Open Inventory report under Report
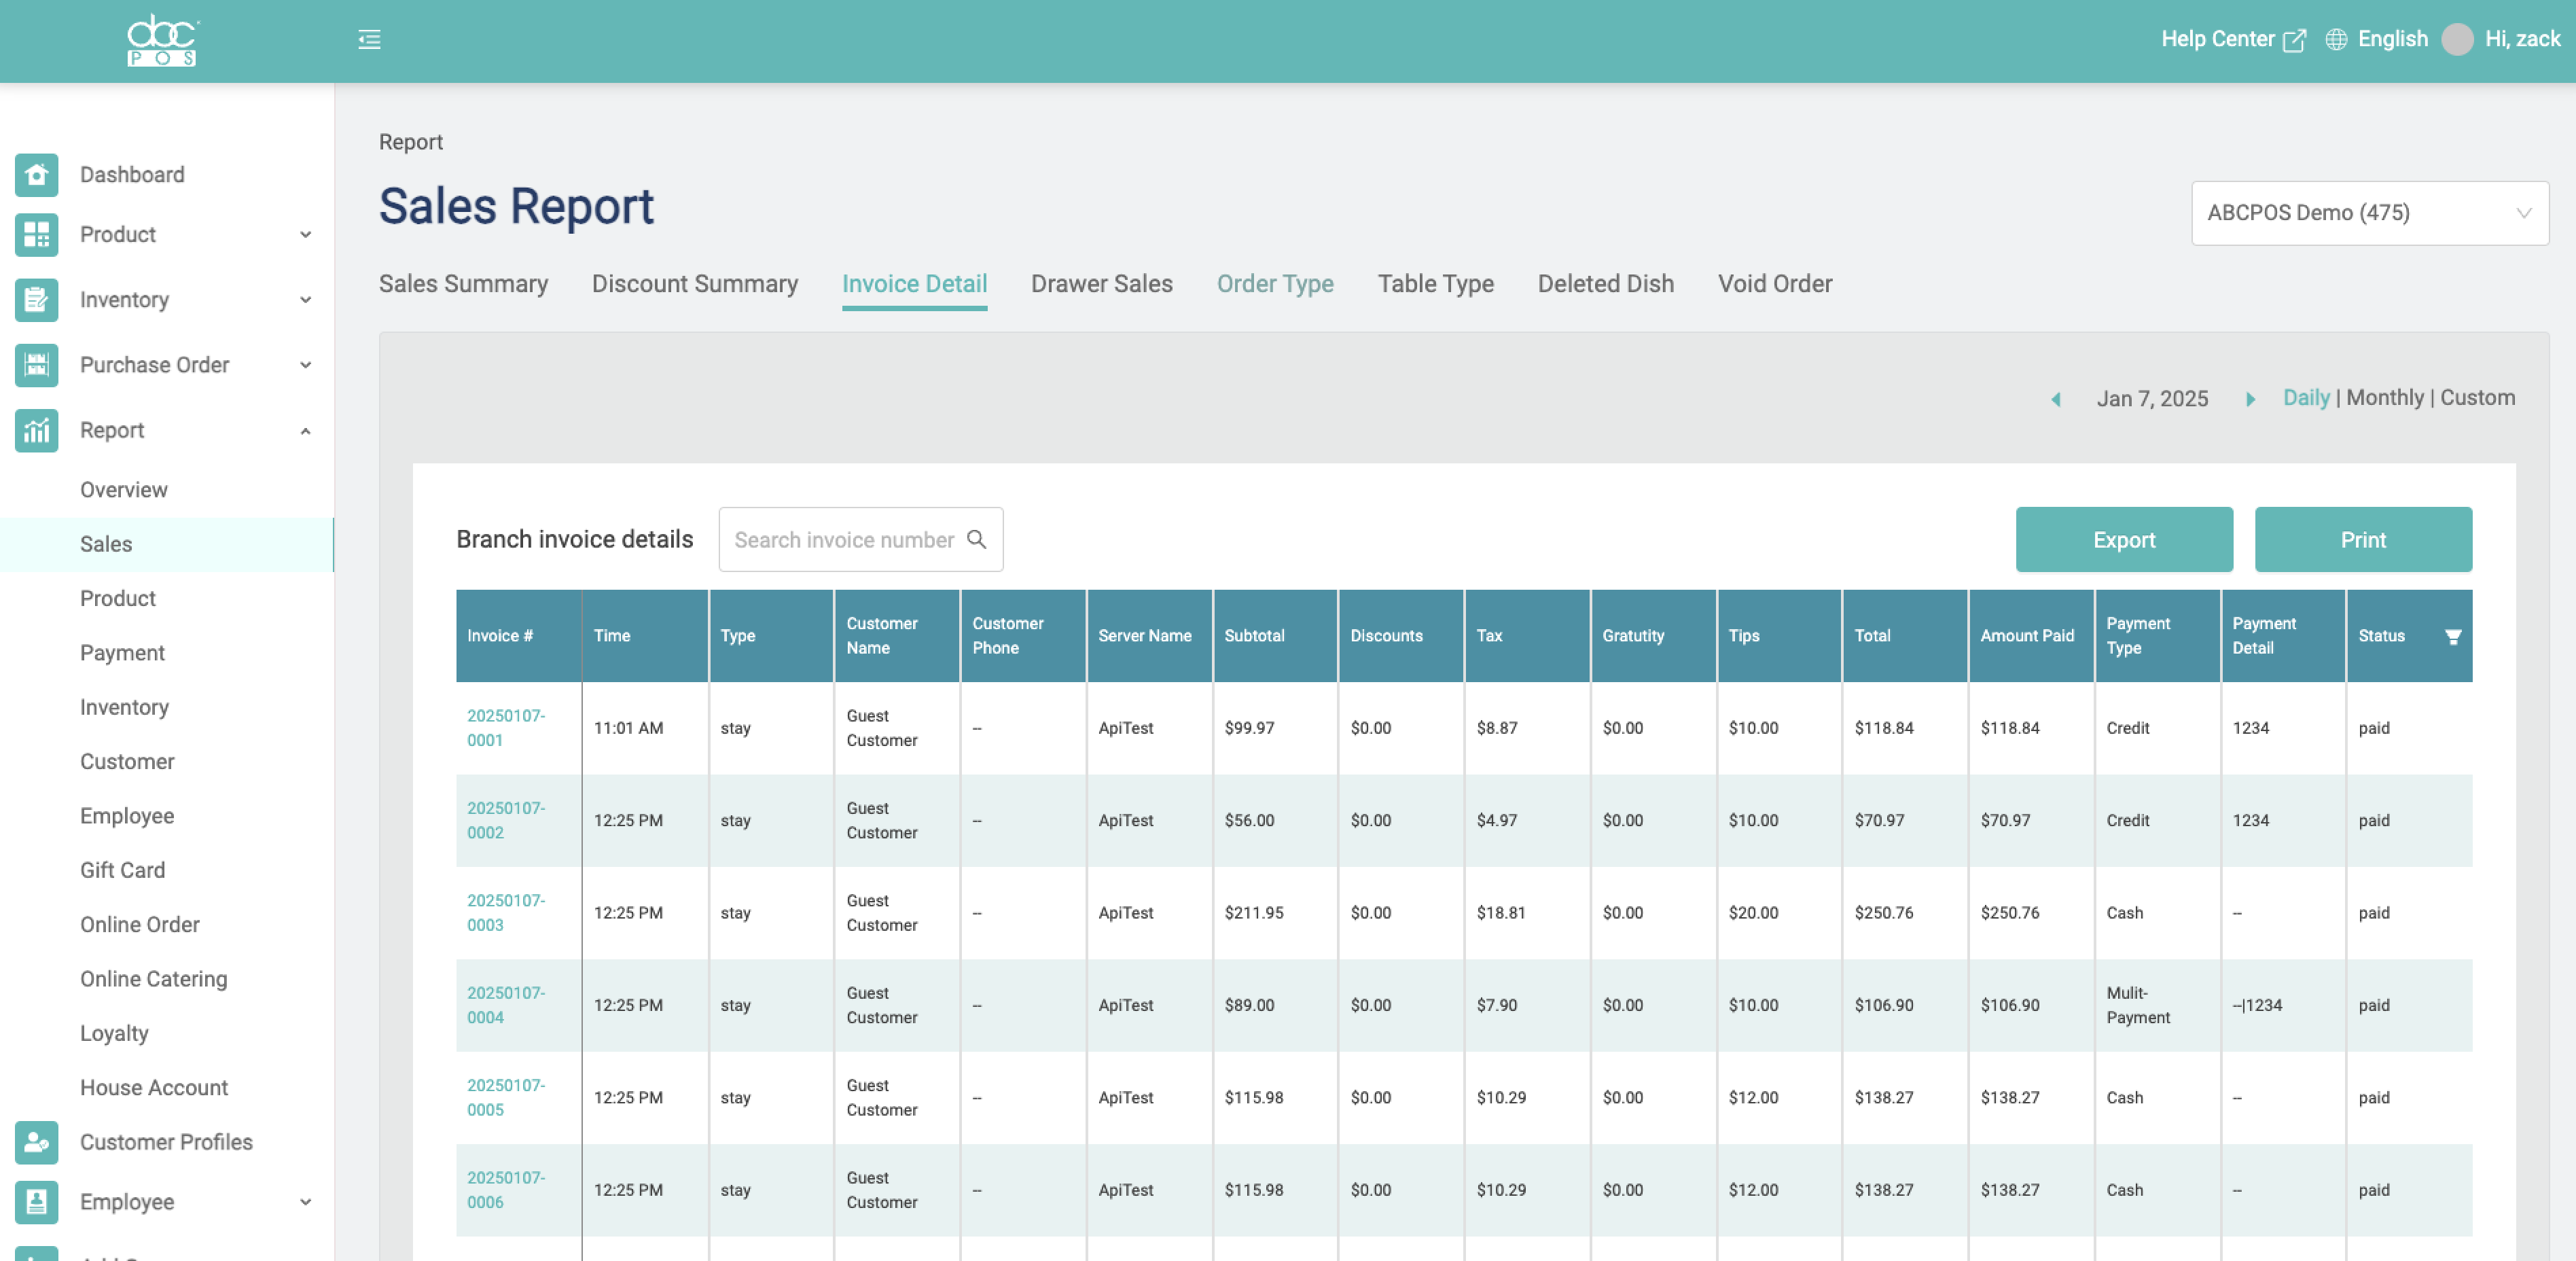 [124, 707]
